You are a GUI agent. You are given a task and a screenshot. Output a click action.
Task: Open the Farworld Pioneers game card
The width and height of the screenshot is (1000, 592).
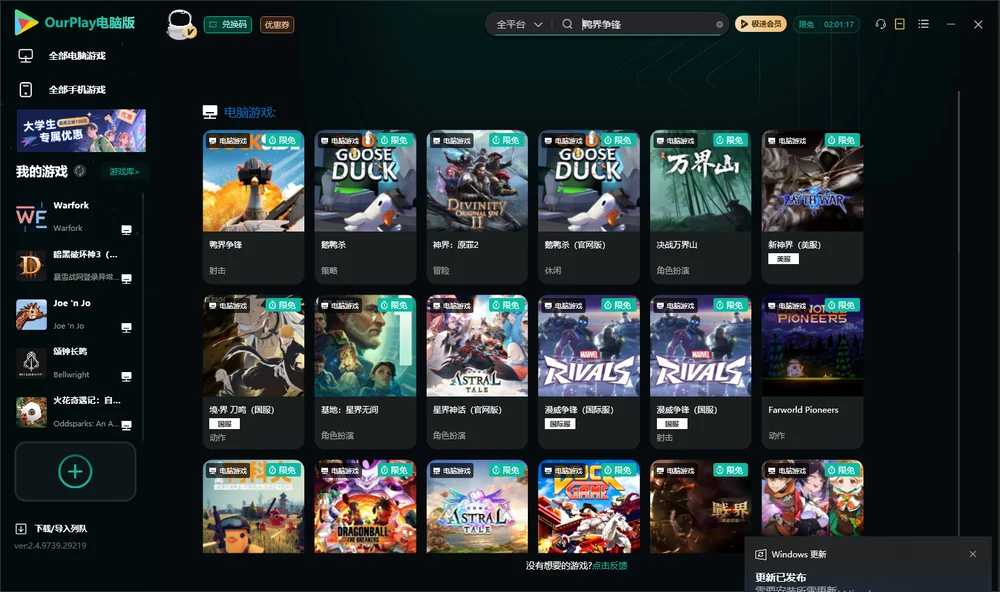[x=812, y=372]
